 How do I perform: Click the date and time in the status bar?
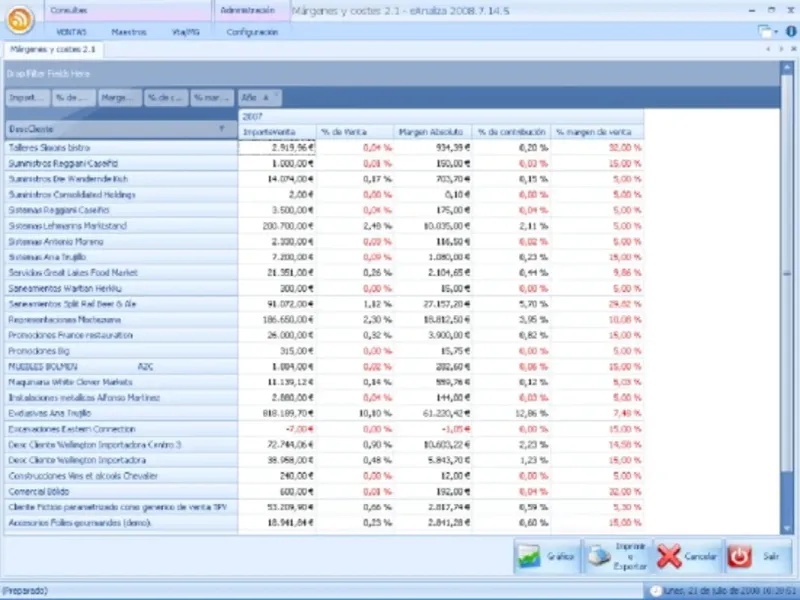click(x=730, y=591)
